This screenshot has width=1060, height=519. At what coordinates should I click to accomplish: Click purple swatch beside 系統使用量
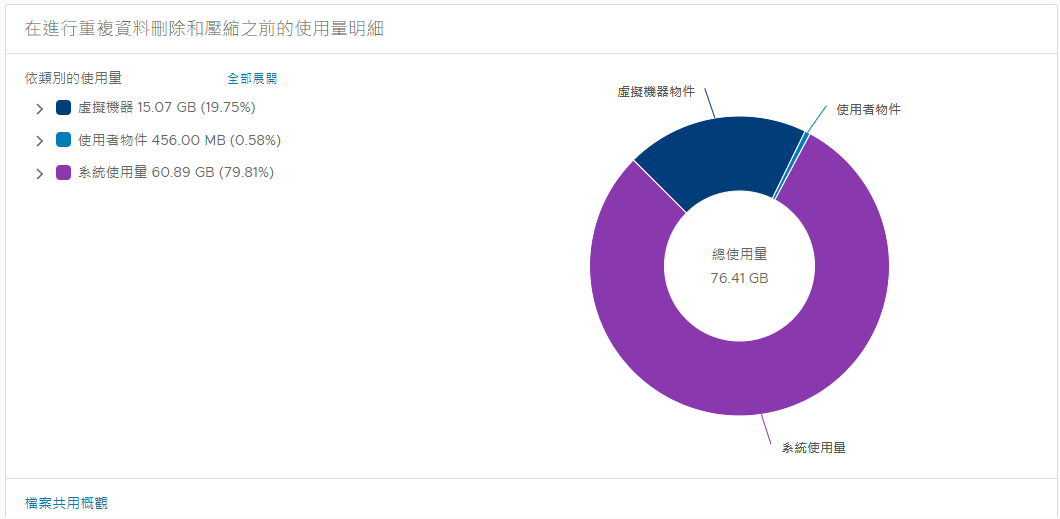63,173
